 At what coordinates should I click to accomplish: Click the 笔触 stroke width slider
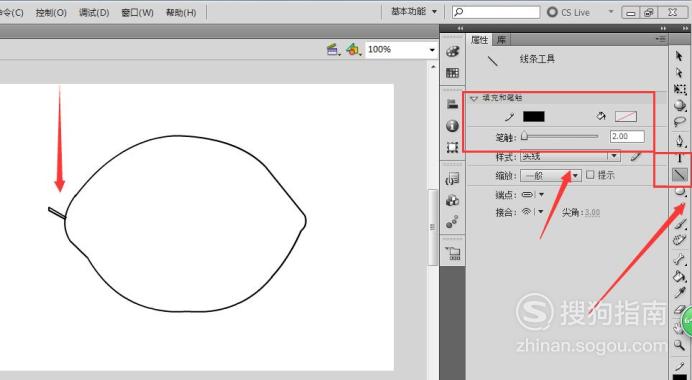560,136
